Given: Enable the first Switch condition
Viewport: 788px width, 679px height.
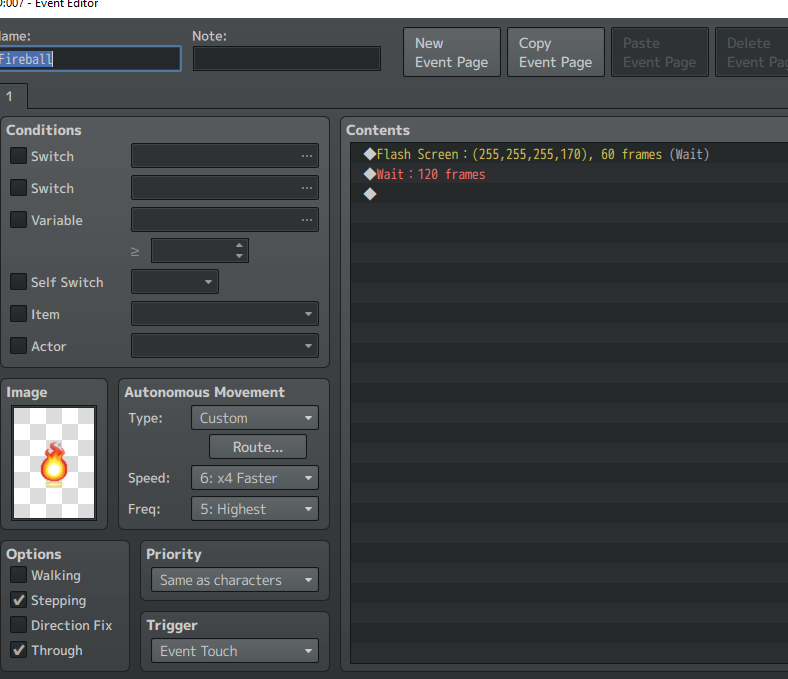Looking at the screenshot, I should [19, 156].
